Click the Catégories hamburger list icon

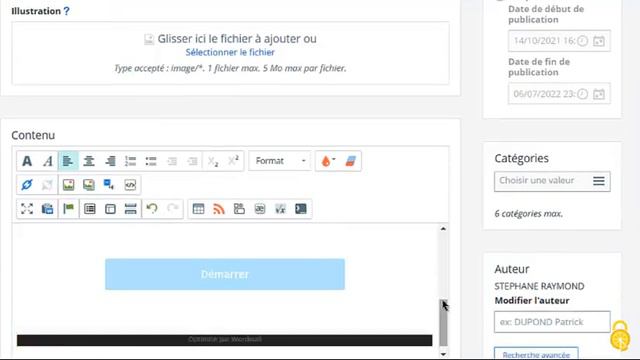[x=599, y=181]
